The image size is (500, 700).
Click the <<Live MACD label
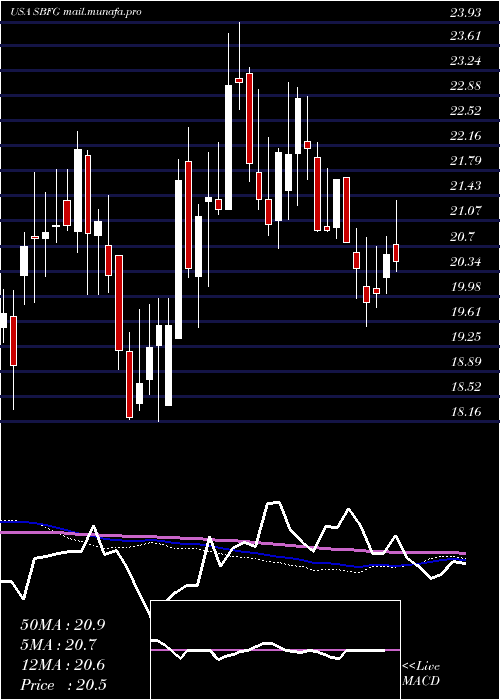421,674
